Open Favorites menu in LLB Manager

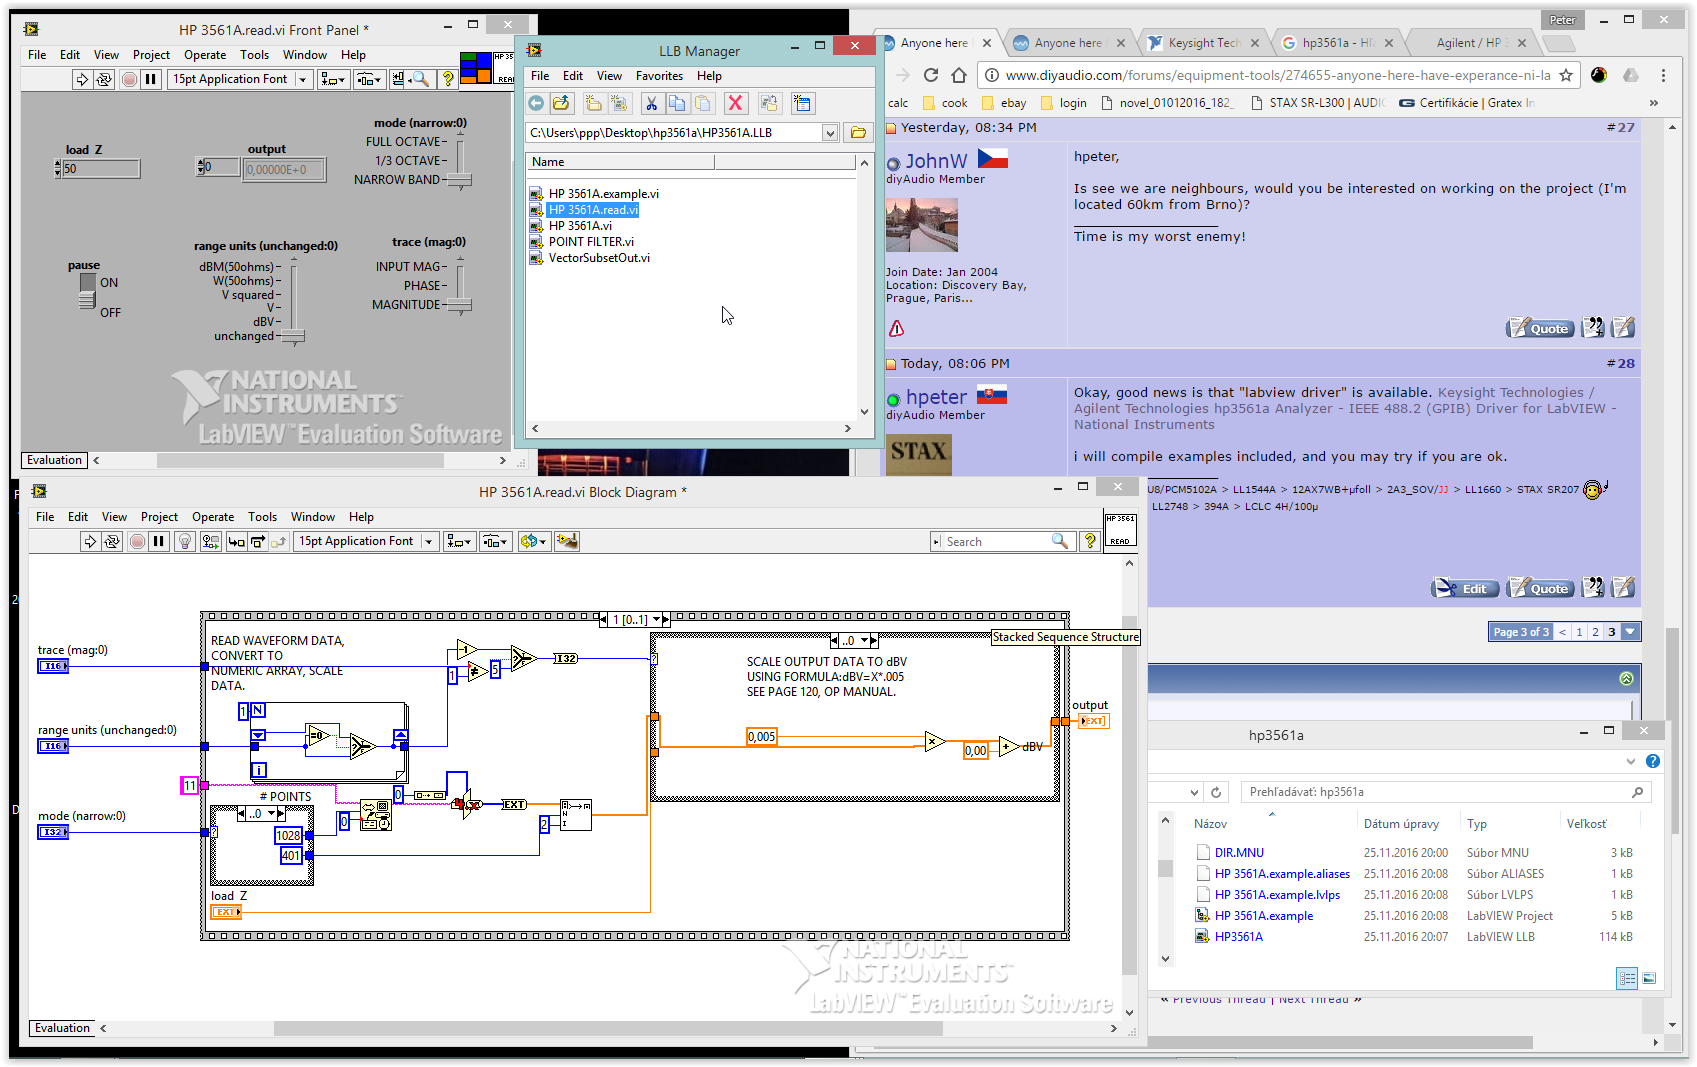coord(659,76)
